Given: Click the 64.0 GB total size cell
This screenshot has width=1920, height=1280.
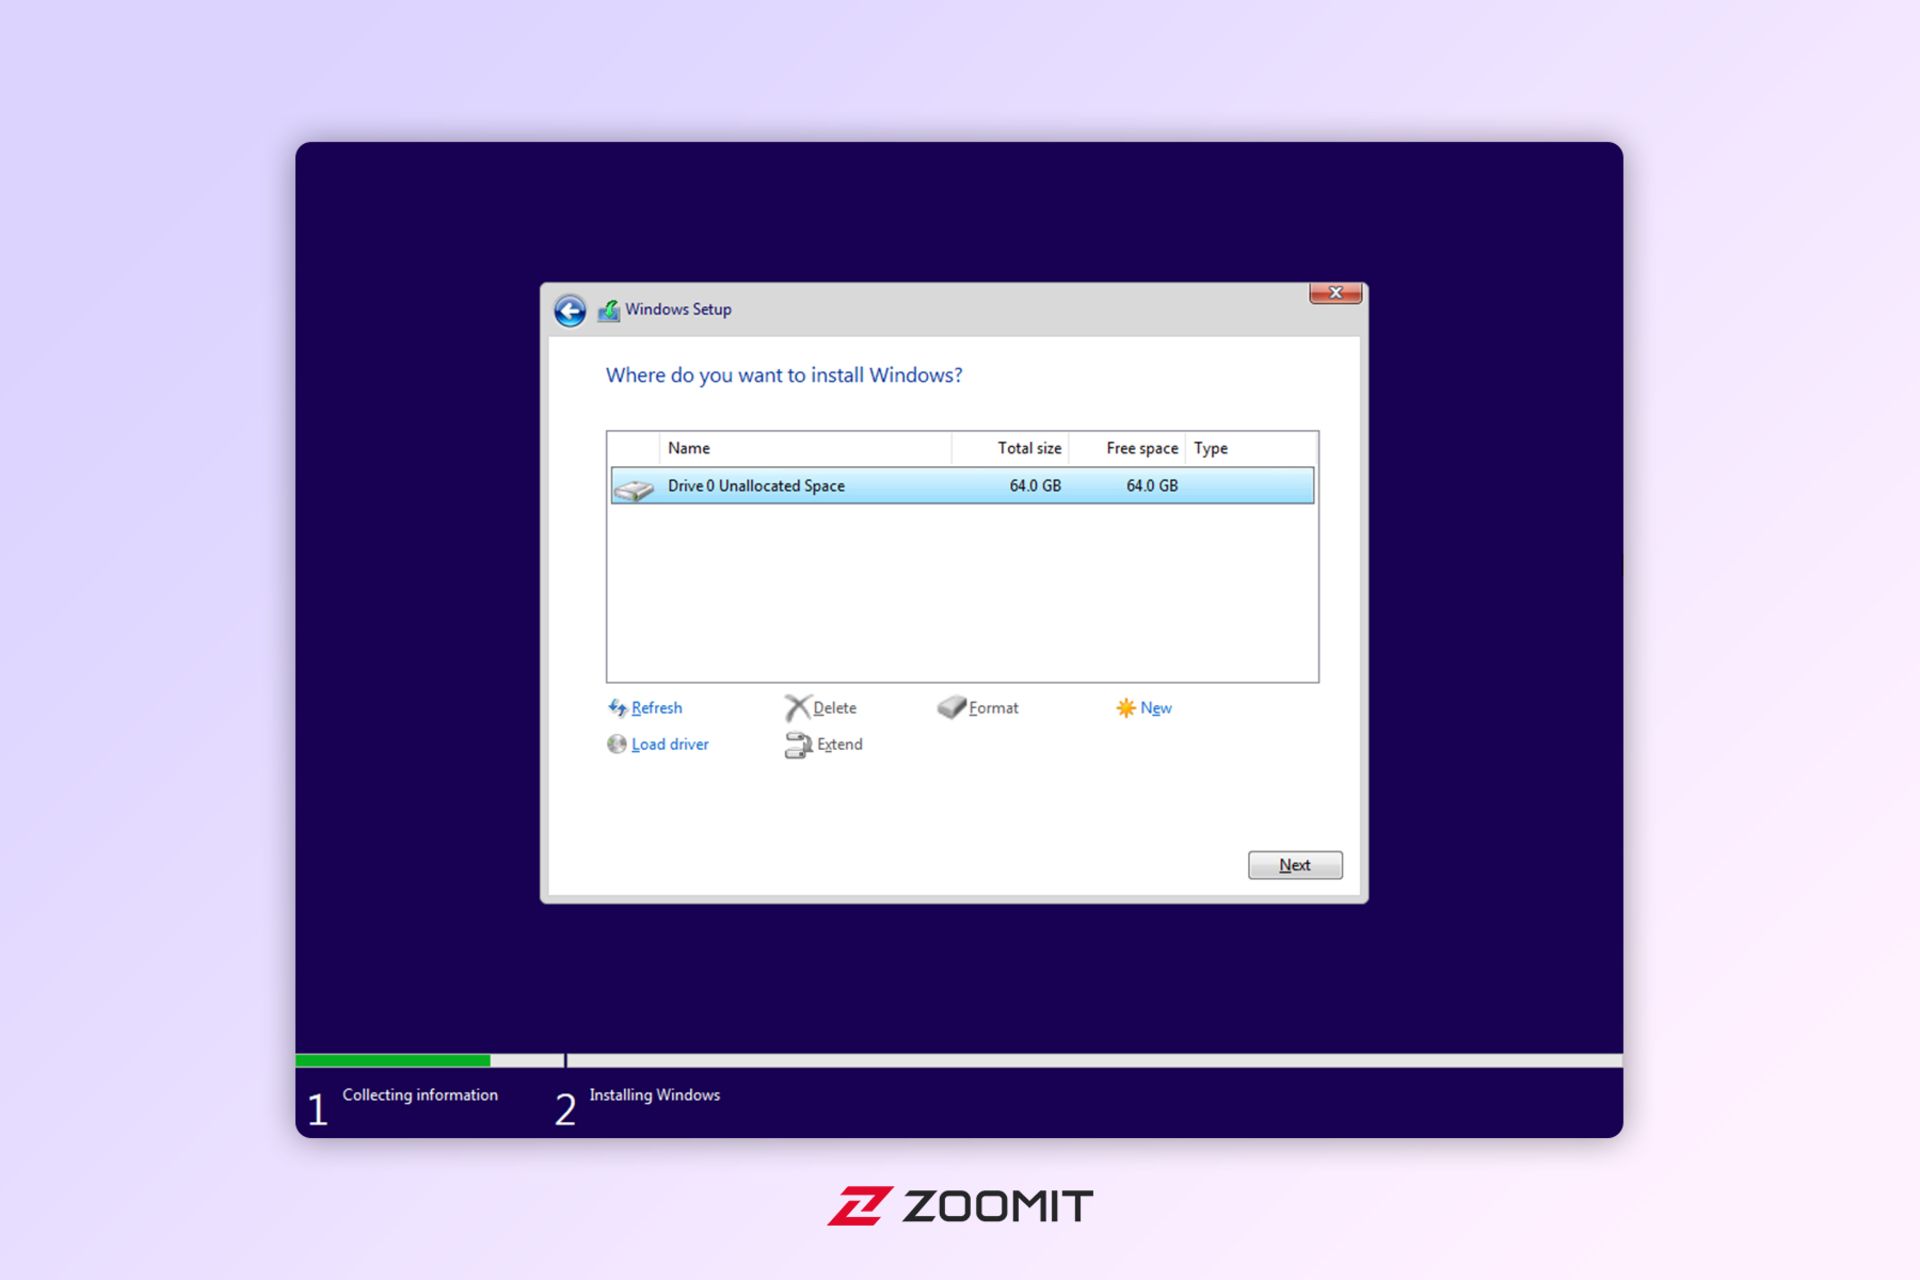Looking at the screenshot, I should pos(1035,486).
